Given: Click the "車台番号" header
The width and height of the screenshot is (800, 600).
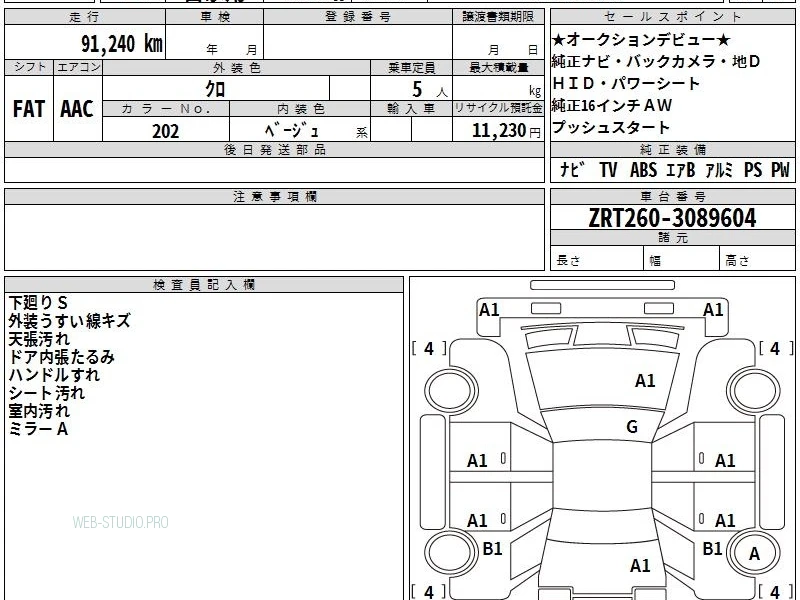Looking at the screenshot, I should point(672,196).
